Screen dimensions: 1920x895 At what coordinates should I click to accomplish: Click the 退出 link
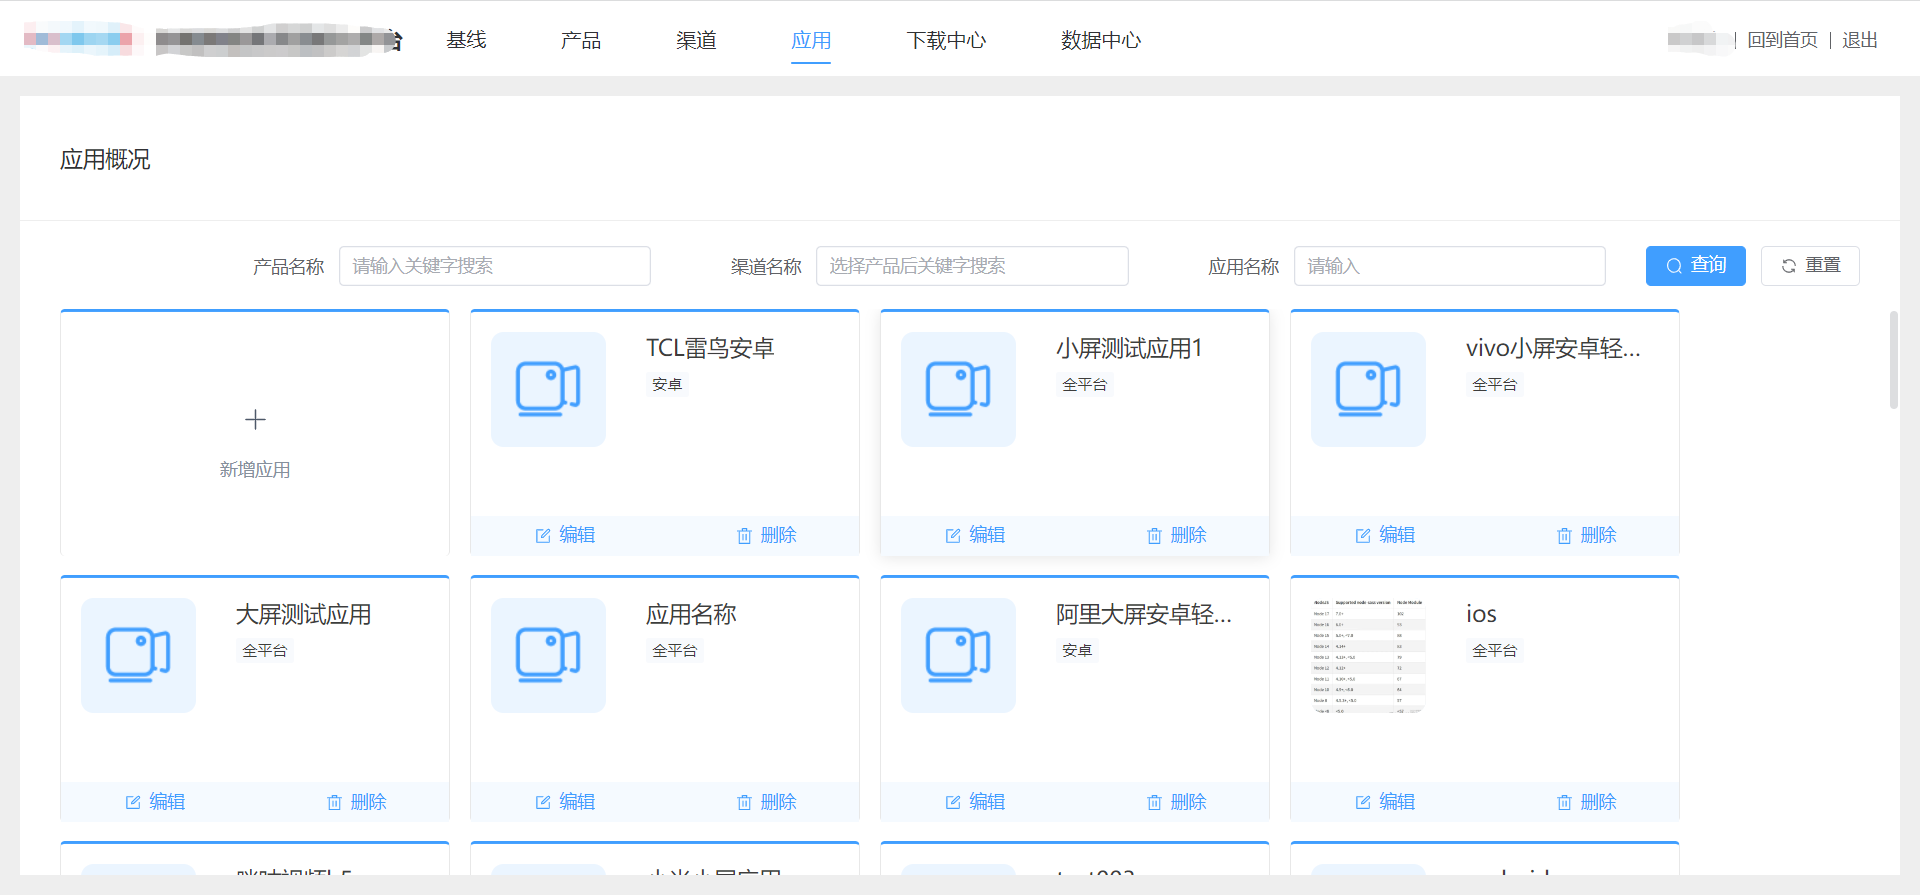tap(1860, 40)
